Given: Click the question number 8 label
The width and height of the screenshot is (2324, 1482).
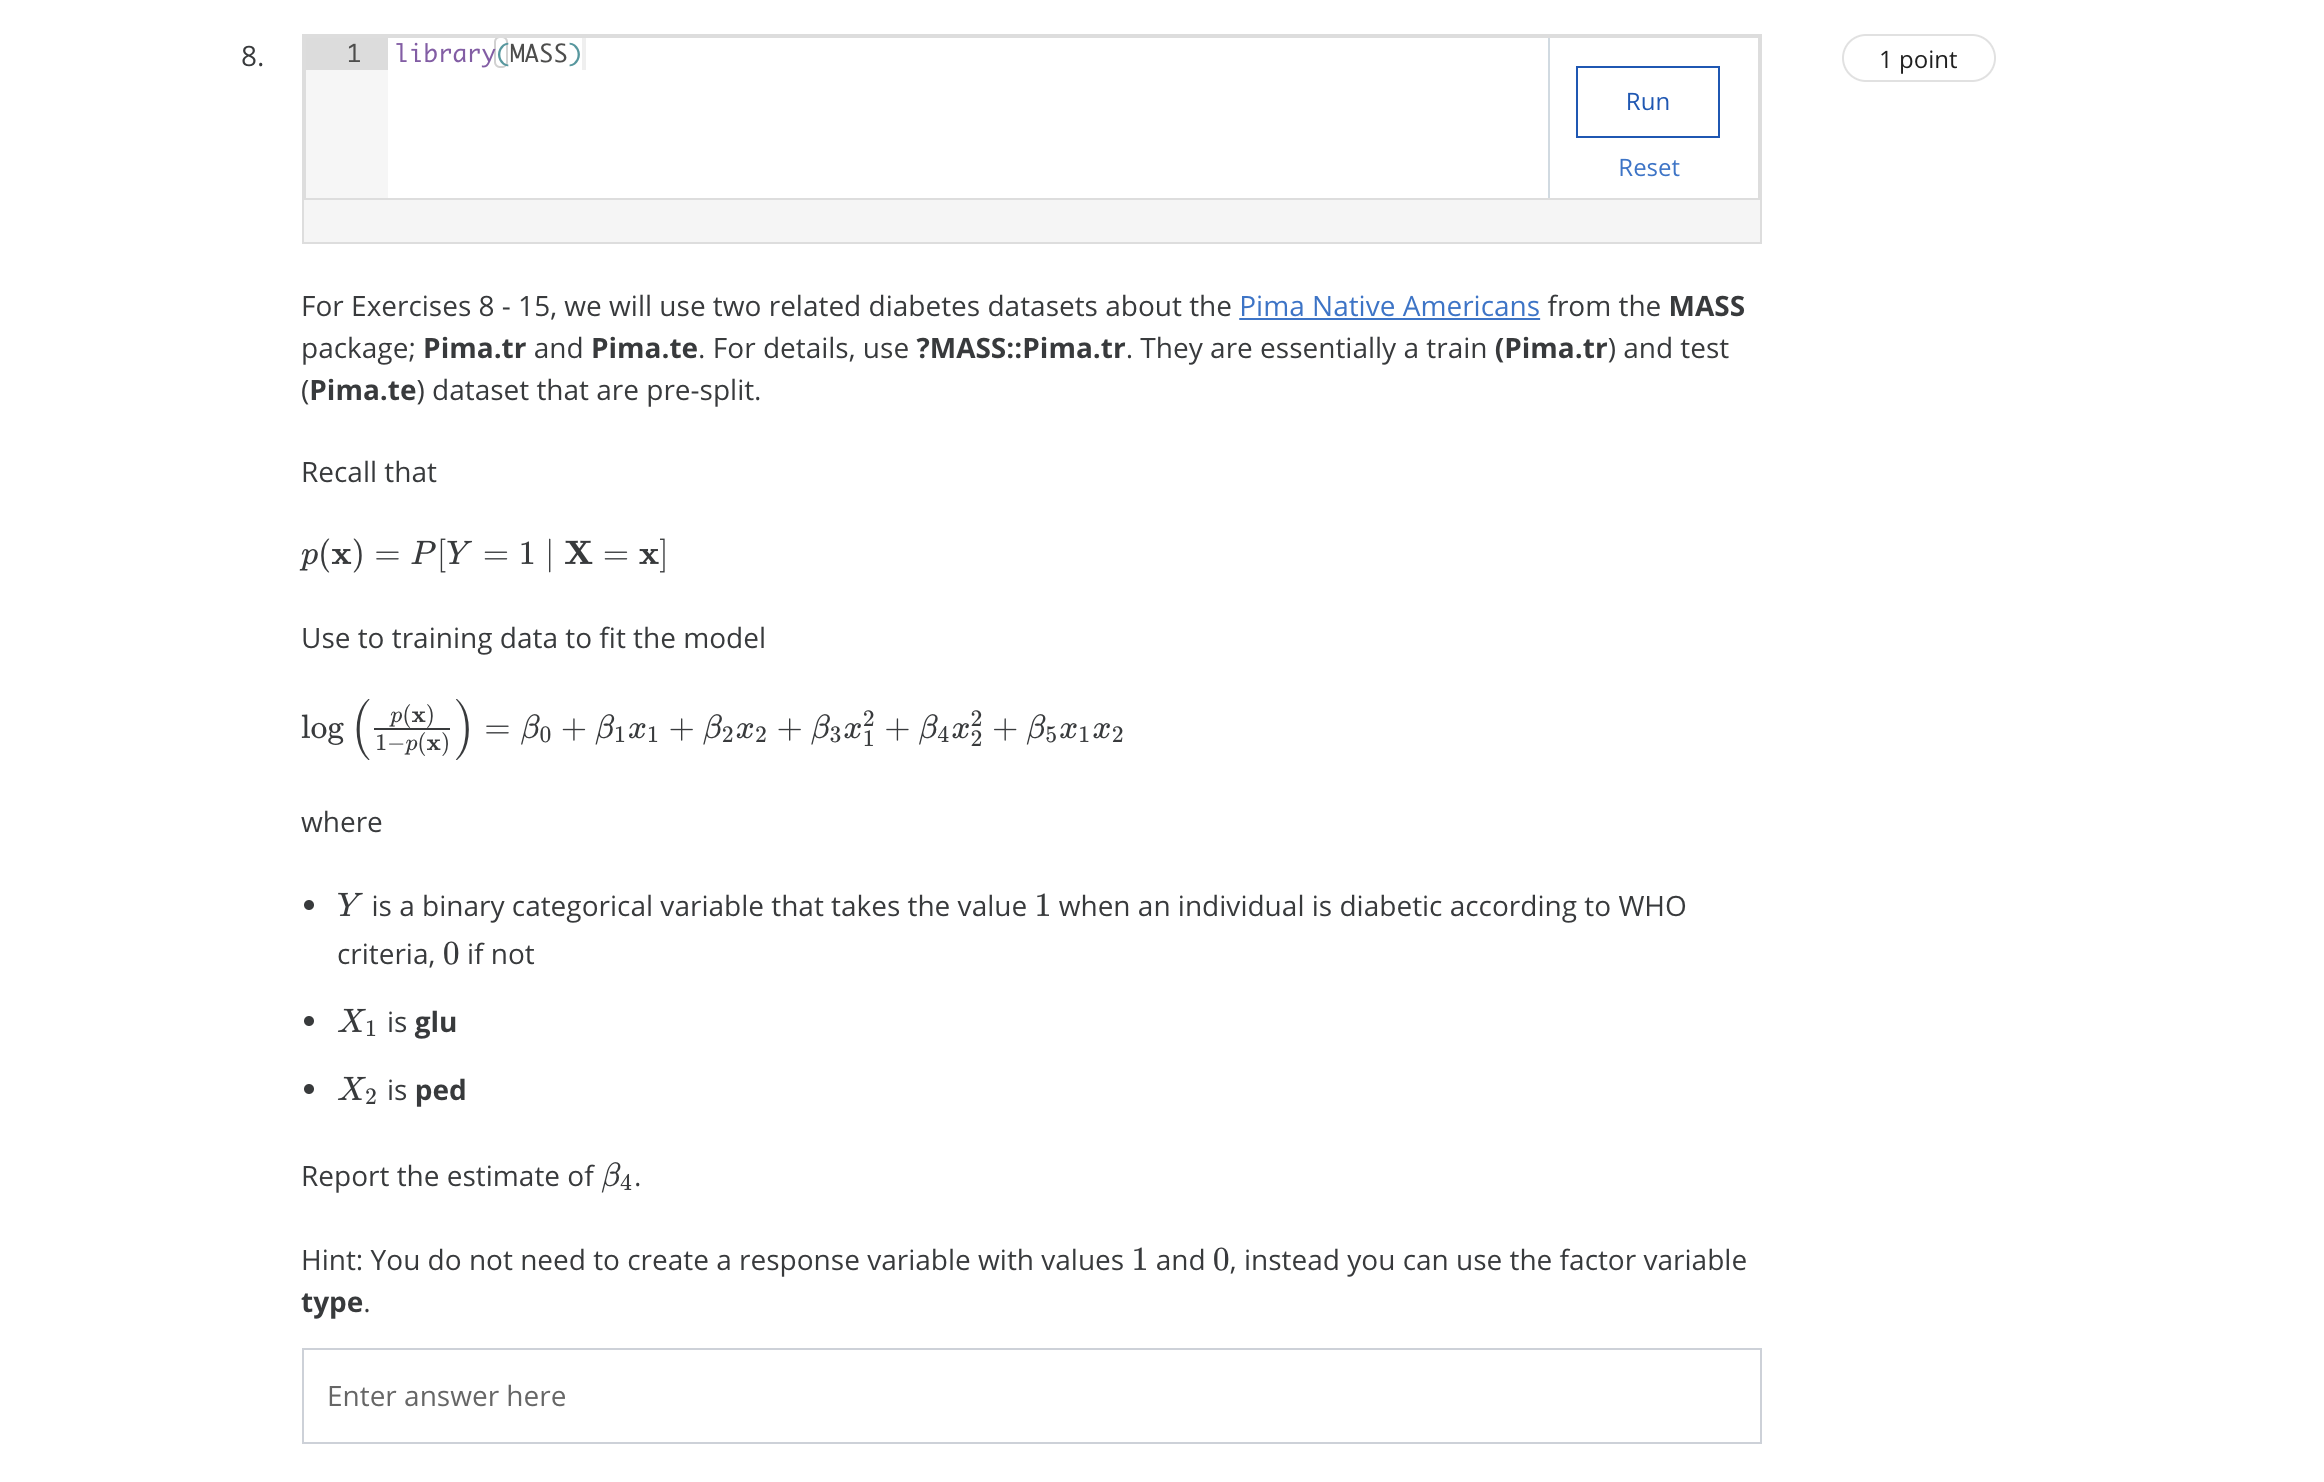Looking at the screenshot, I should coord(250,57).
